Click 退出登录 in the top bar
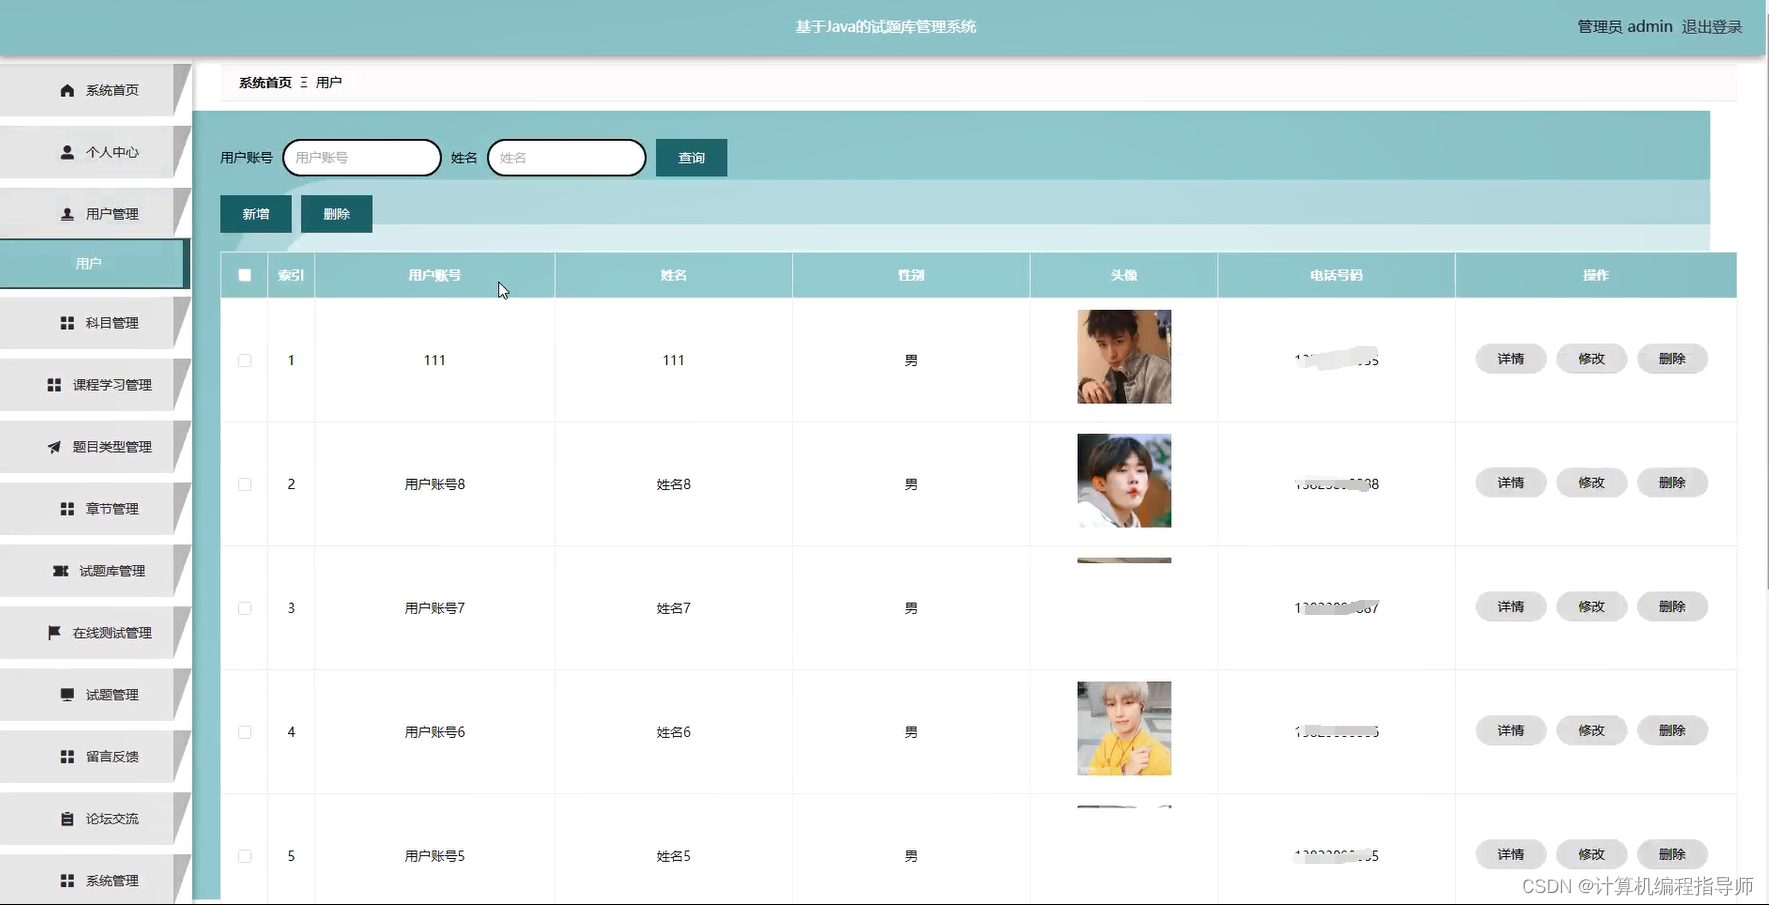This screenshot has height=905, width=1769. 1712,27
